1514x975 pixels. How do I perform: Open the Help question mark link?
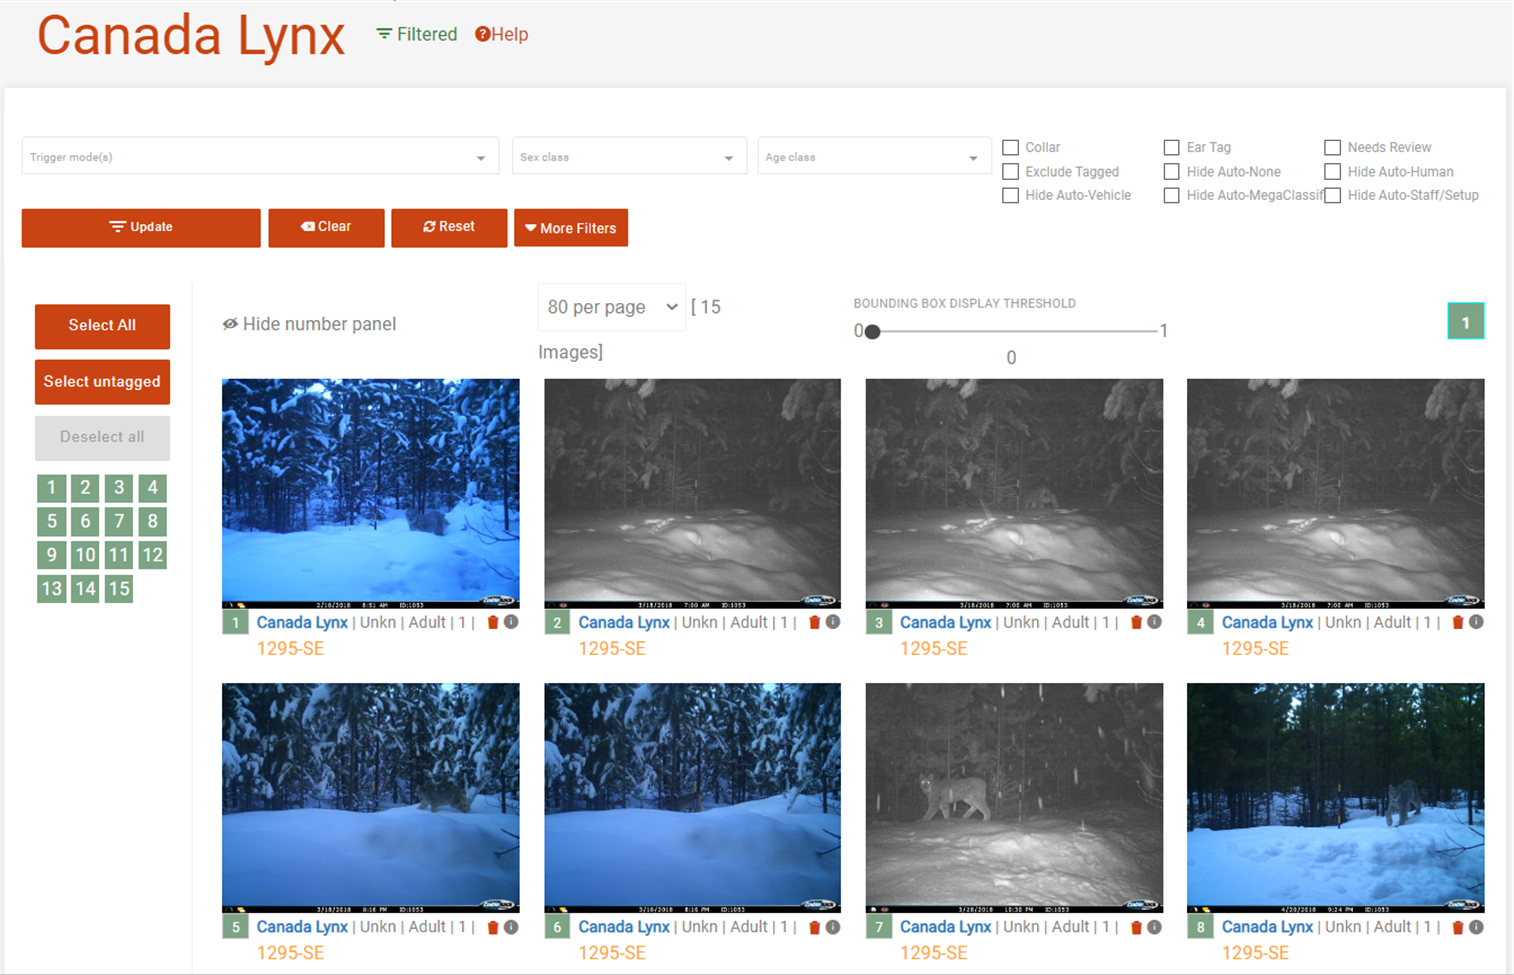pos(501,34)
